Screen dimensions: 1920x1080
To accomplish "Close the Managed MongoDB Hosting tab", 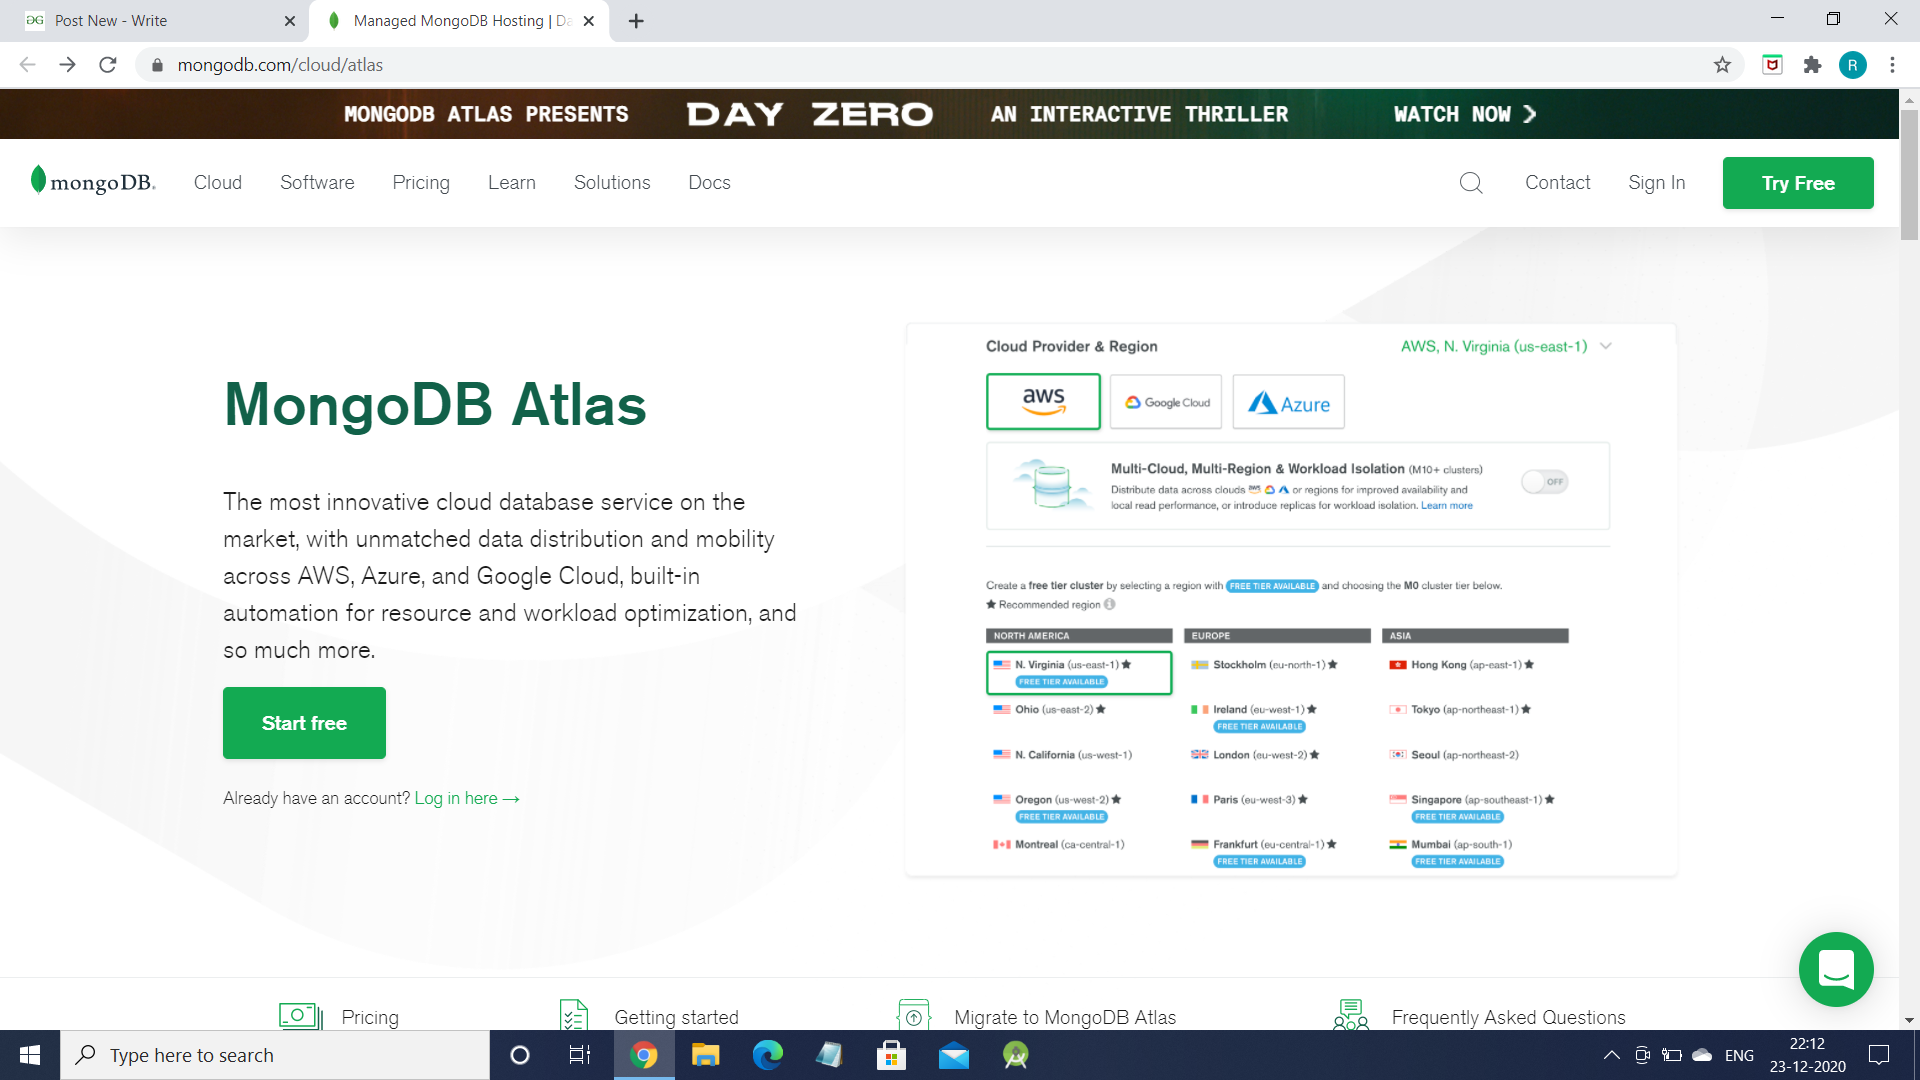I will [589, 21].
